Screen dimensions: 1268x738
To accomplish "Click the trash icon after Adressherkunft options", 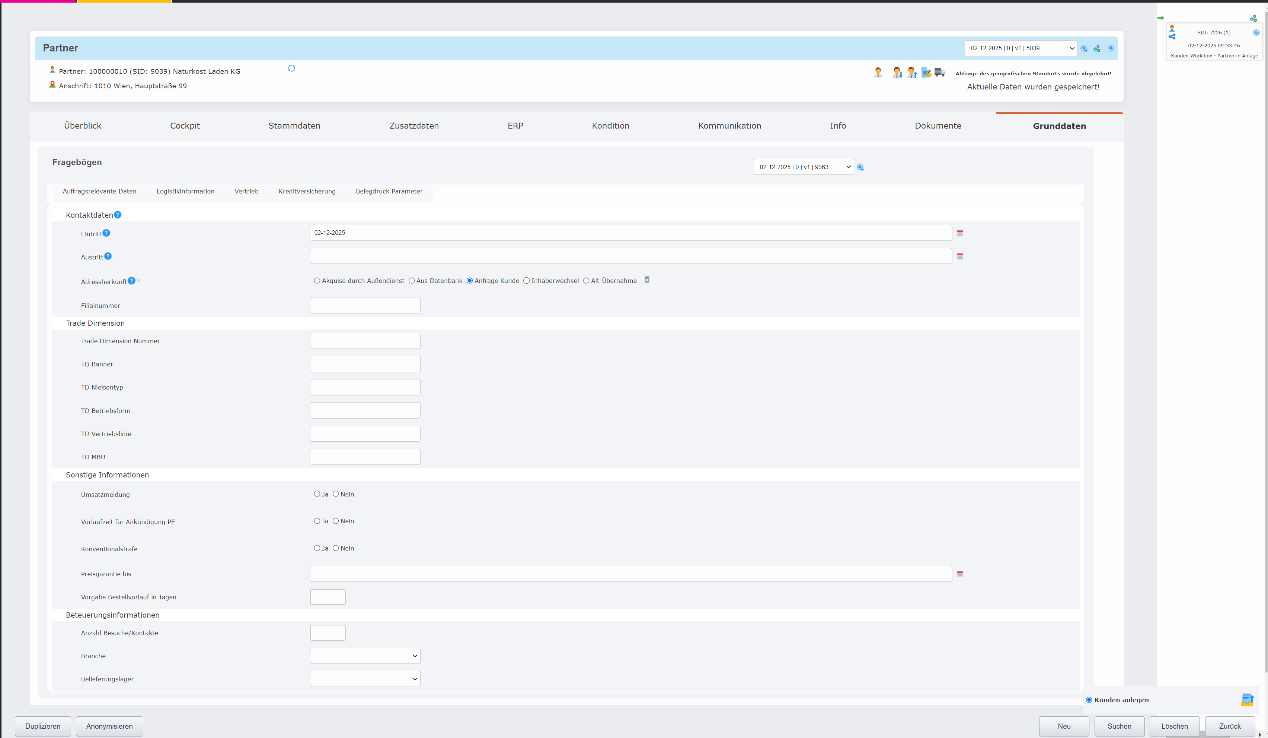I will (647, 280).
